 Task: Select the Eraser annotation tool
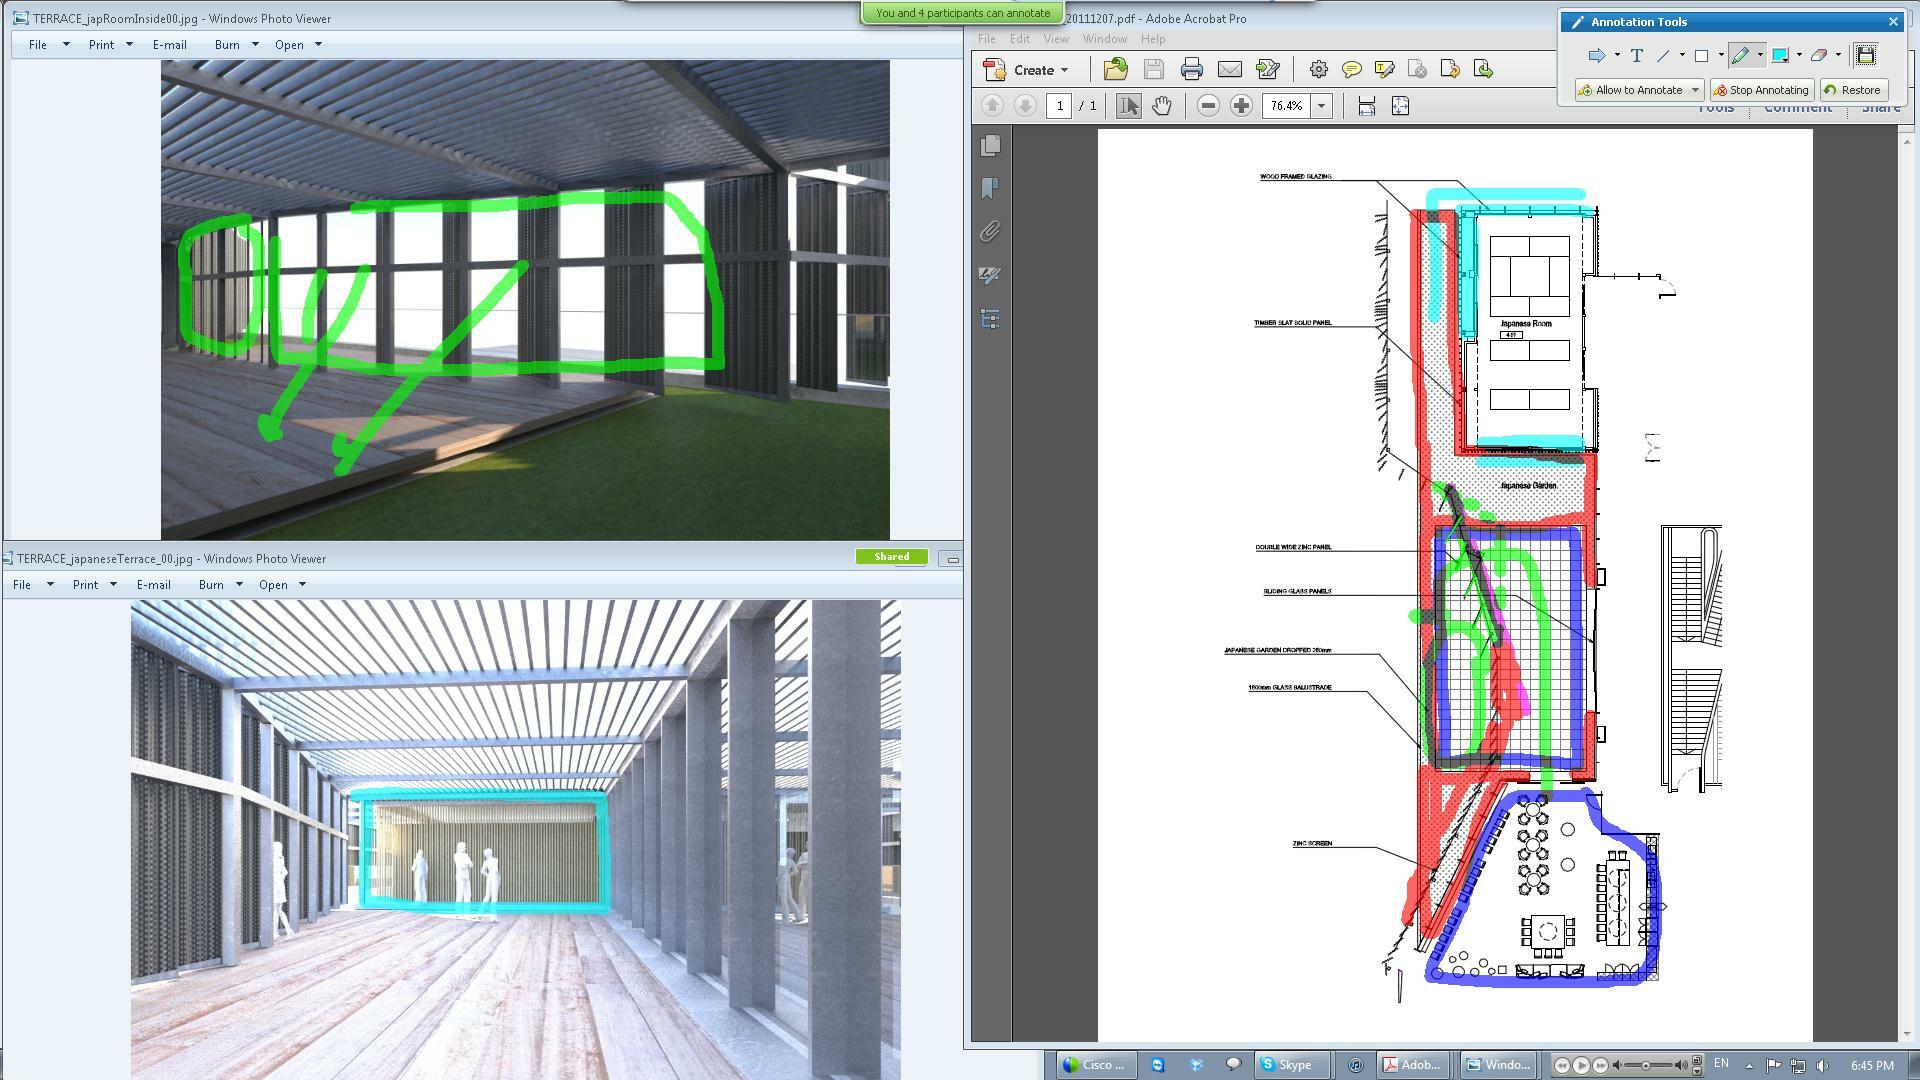point(1819,56)
